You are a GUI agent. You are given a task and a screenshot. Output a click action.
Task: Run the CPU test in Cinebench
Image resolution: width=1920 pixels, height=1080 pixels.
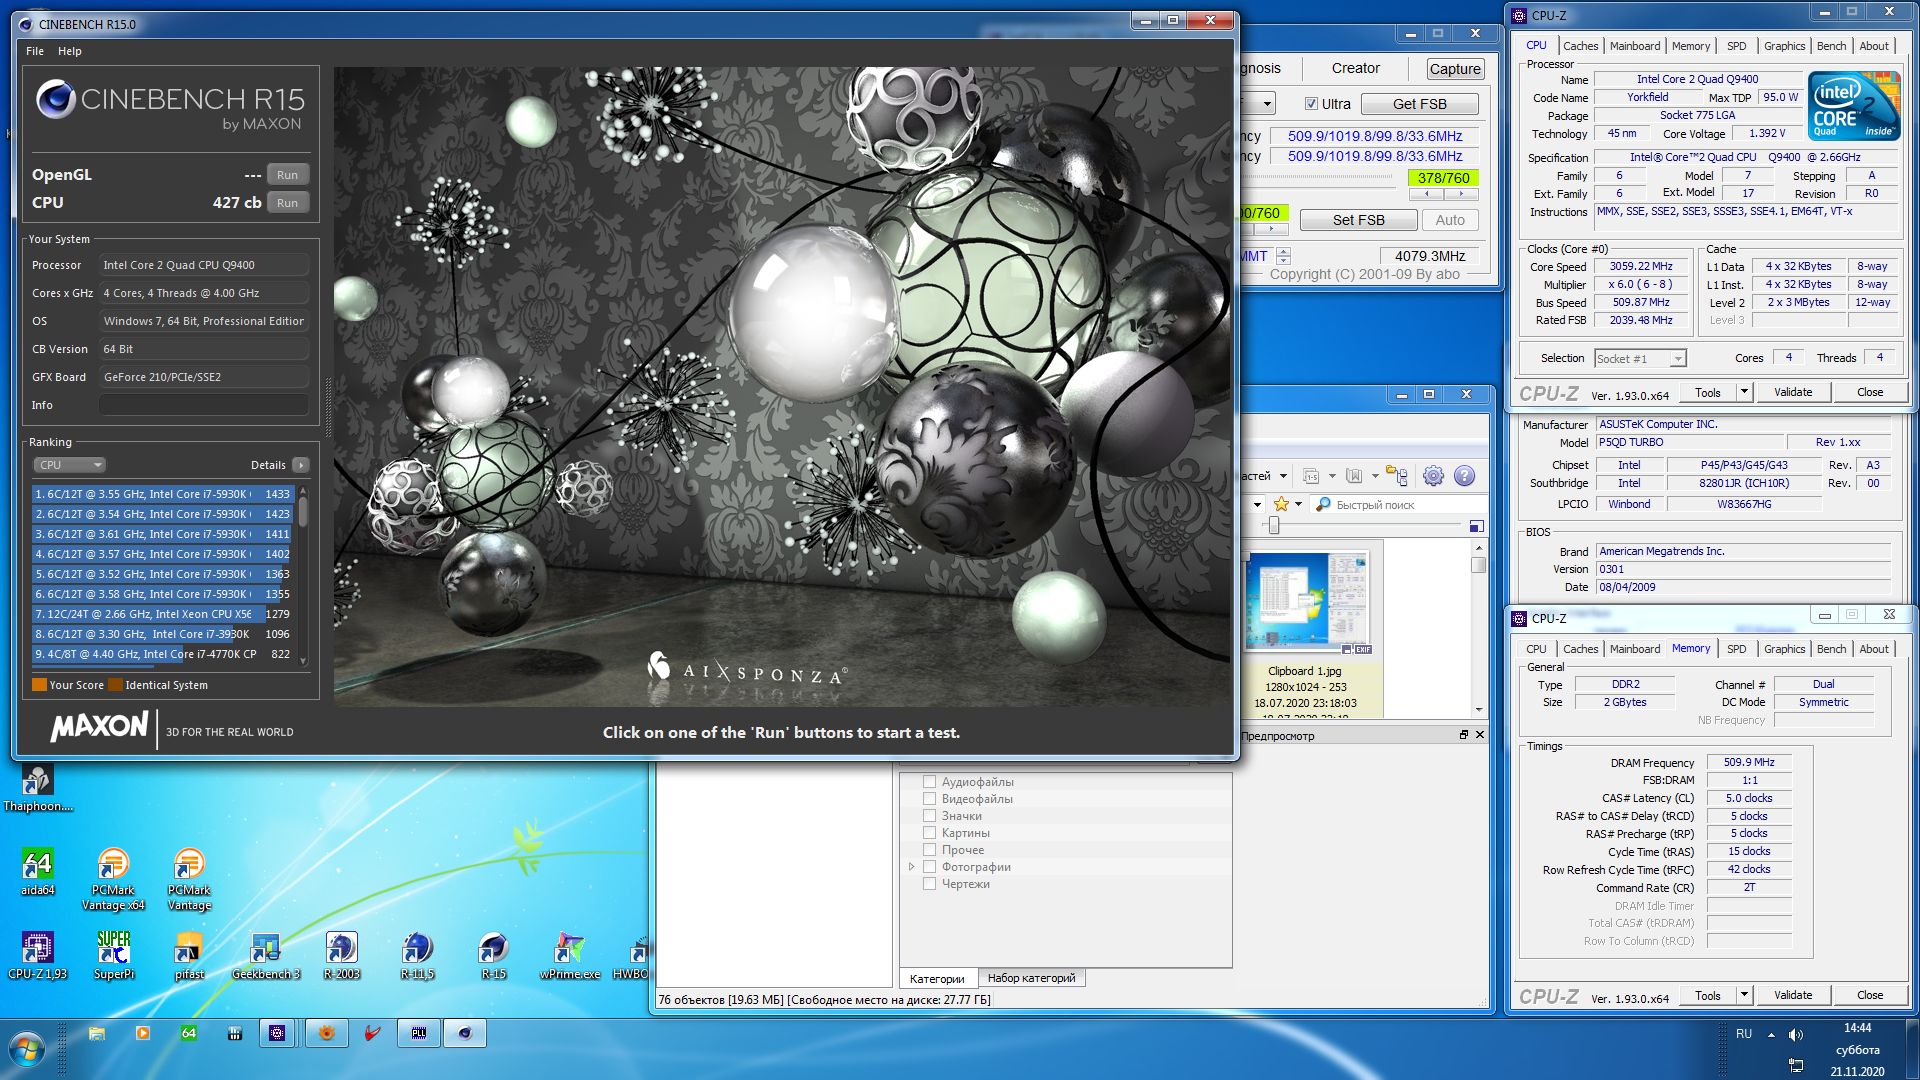tap(287, 203)
